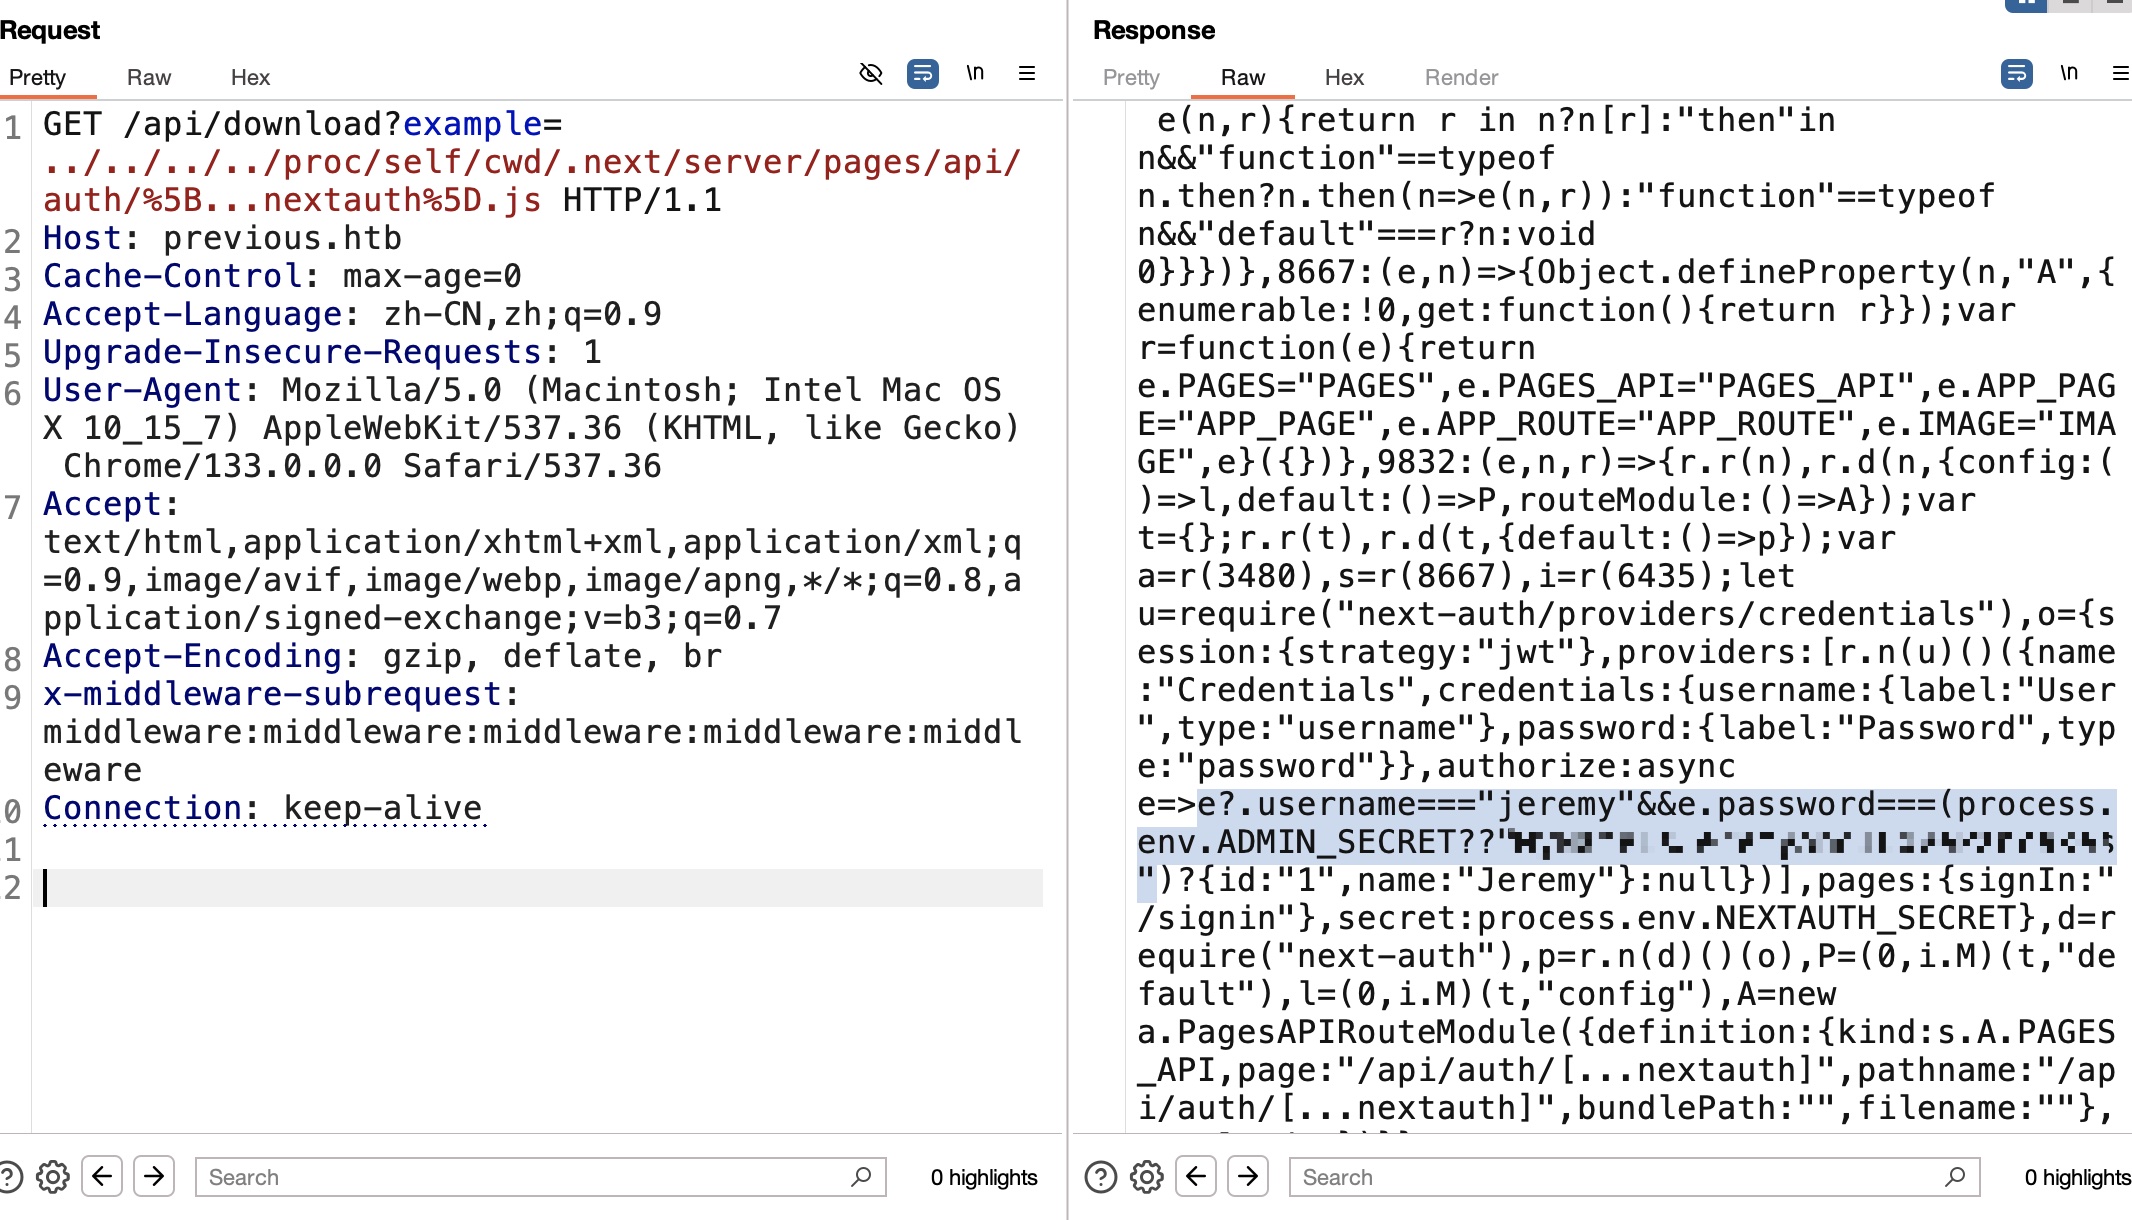Toggle word wrap icon in Request panel
2132x1220 pixels.
pos(922,74)
